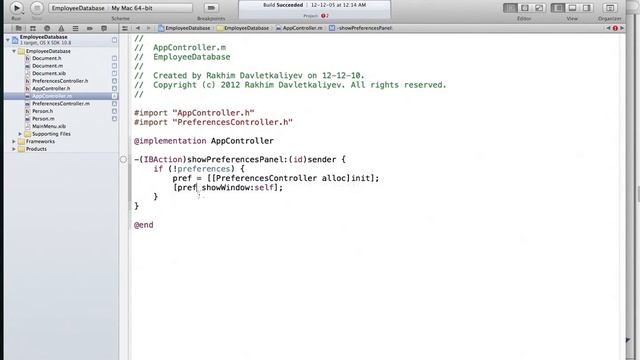Click the Stop button in the toolbar
This screenshot has width=640, height=360.
[37, 8]
